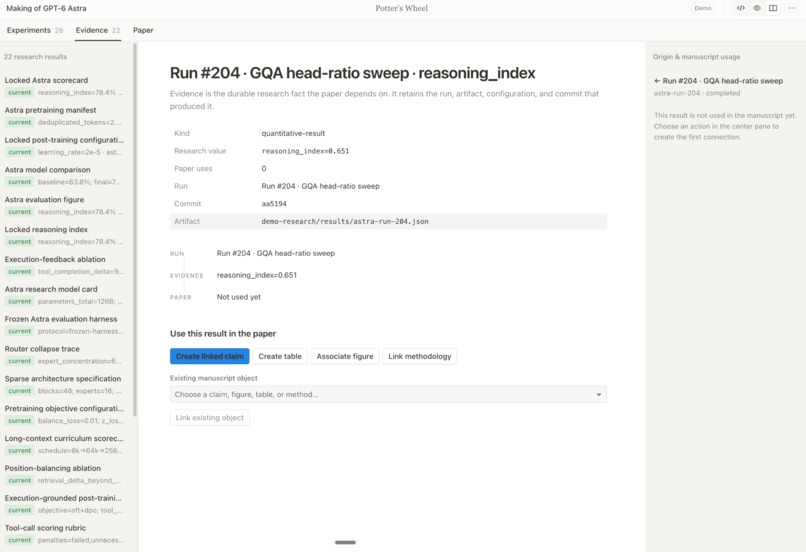Screen dimensions: 806x552
Task: Click Research value reasoning_index=0.651
Action: (x=305, y=151)
